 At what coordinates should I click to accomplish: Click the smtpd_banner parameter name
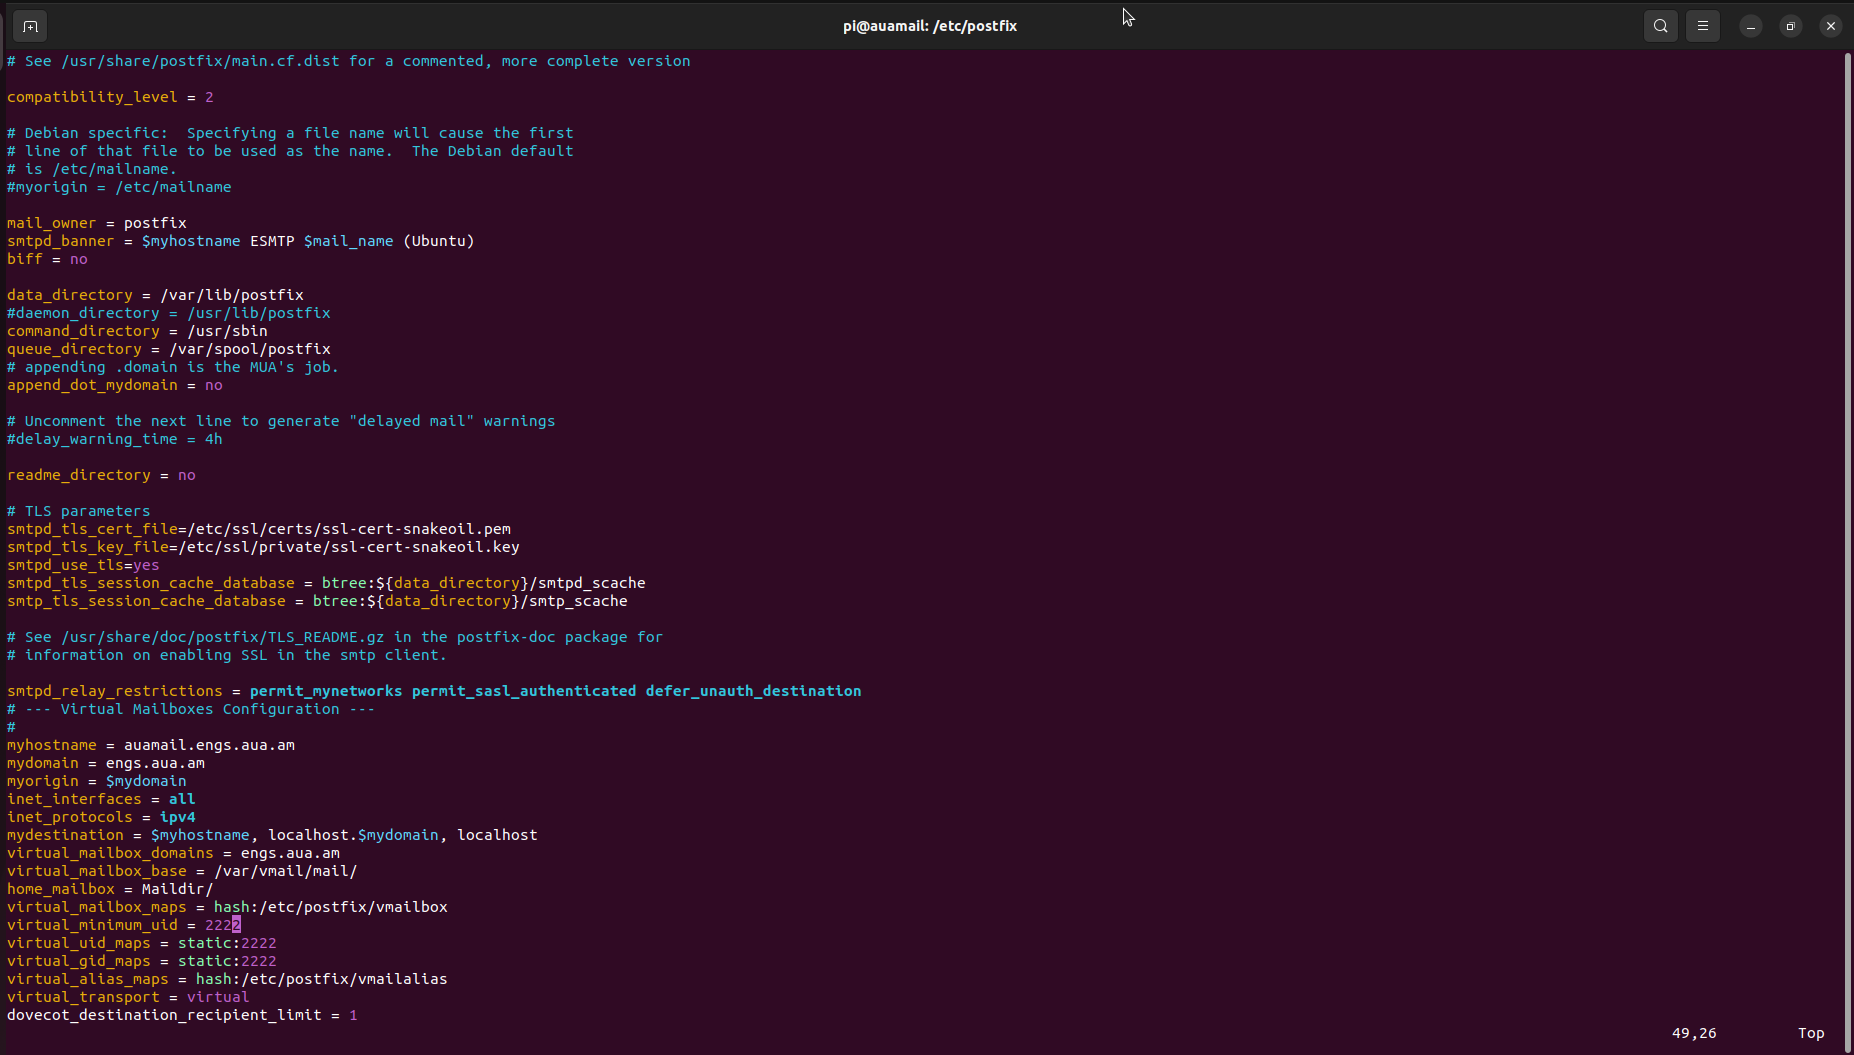60,241
